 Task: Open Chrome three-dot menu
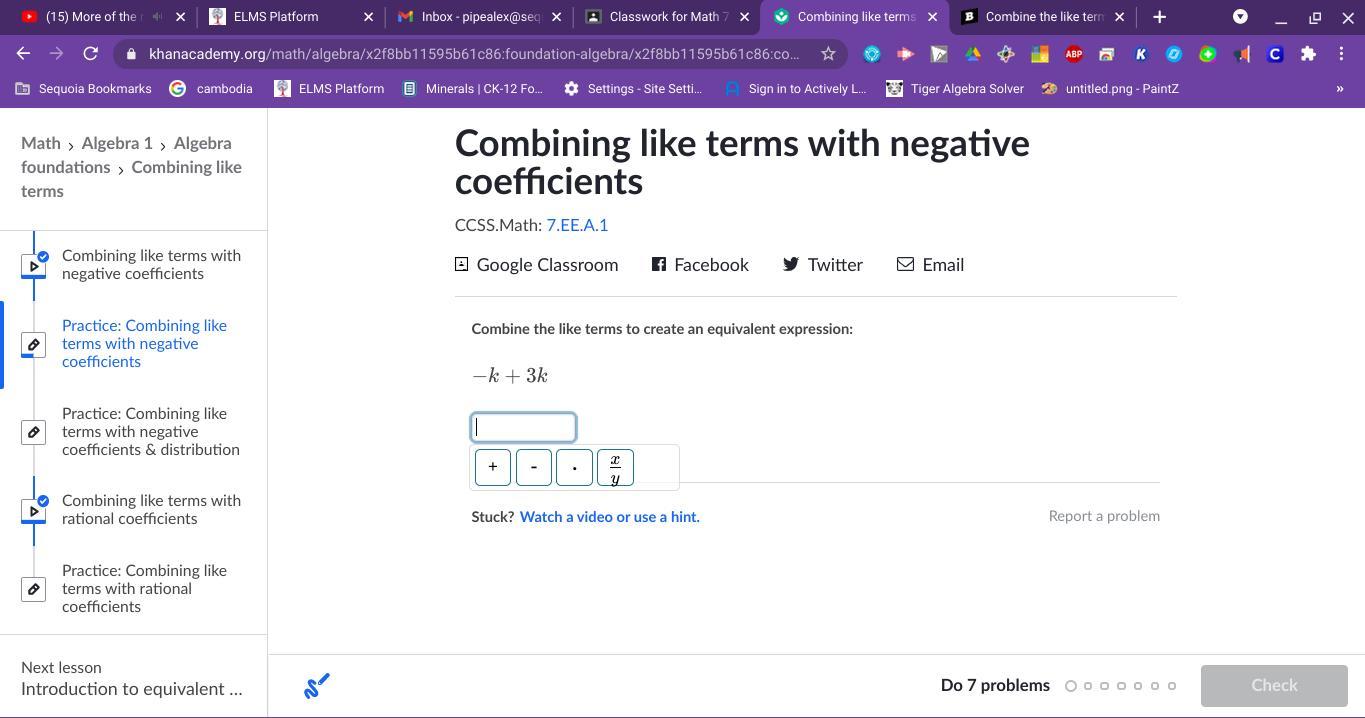1341,54
